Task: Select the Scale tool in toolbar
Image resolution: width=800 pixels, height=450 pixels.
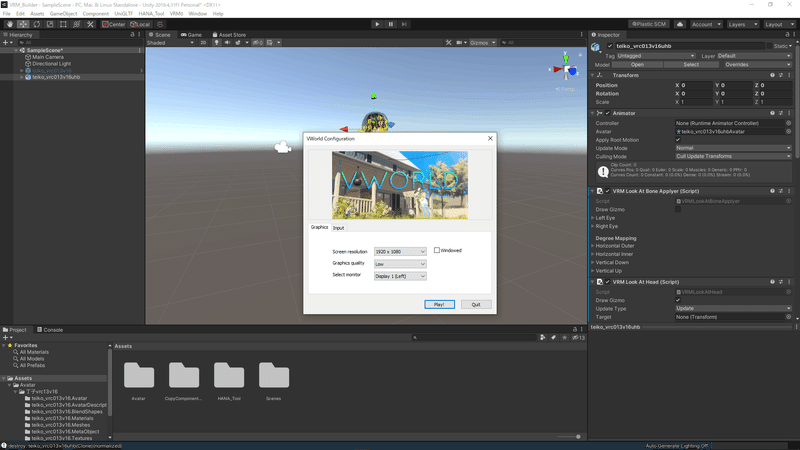Action: coord(49,24)
